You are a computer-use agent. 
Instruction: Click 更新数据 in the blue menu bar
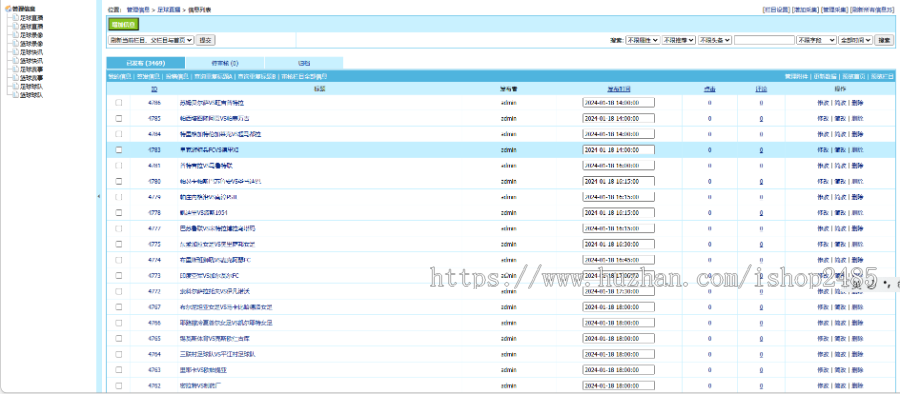(825, 76)
